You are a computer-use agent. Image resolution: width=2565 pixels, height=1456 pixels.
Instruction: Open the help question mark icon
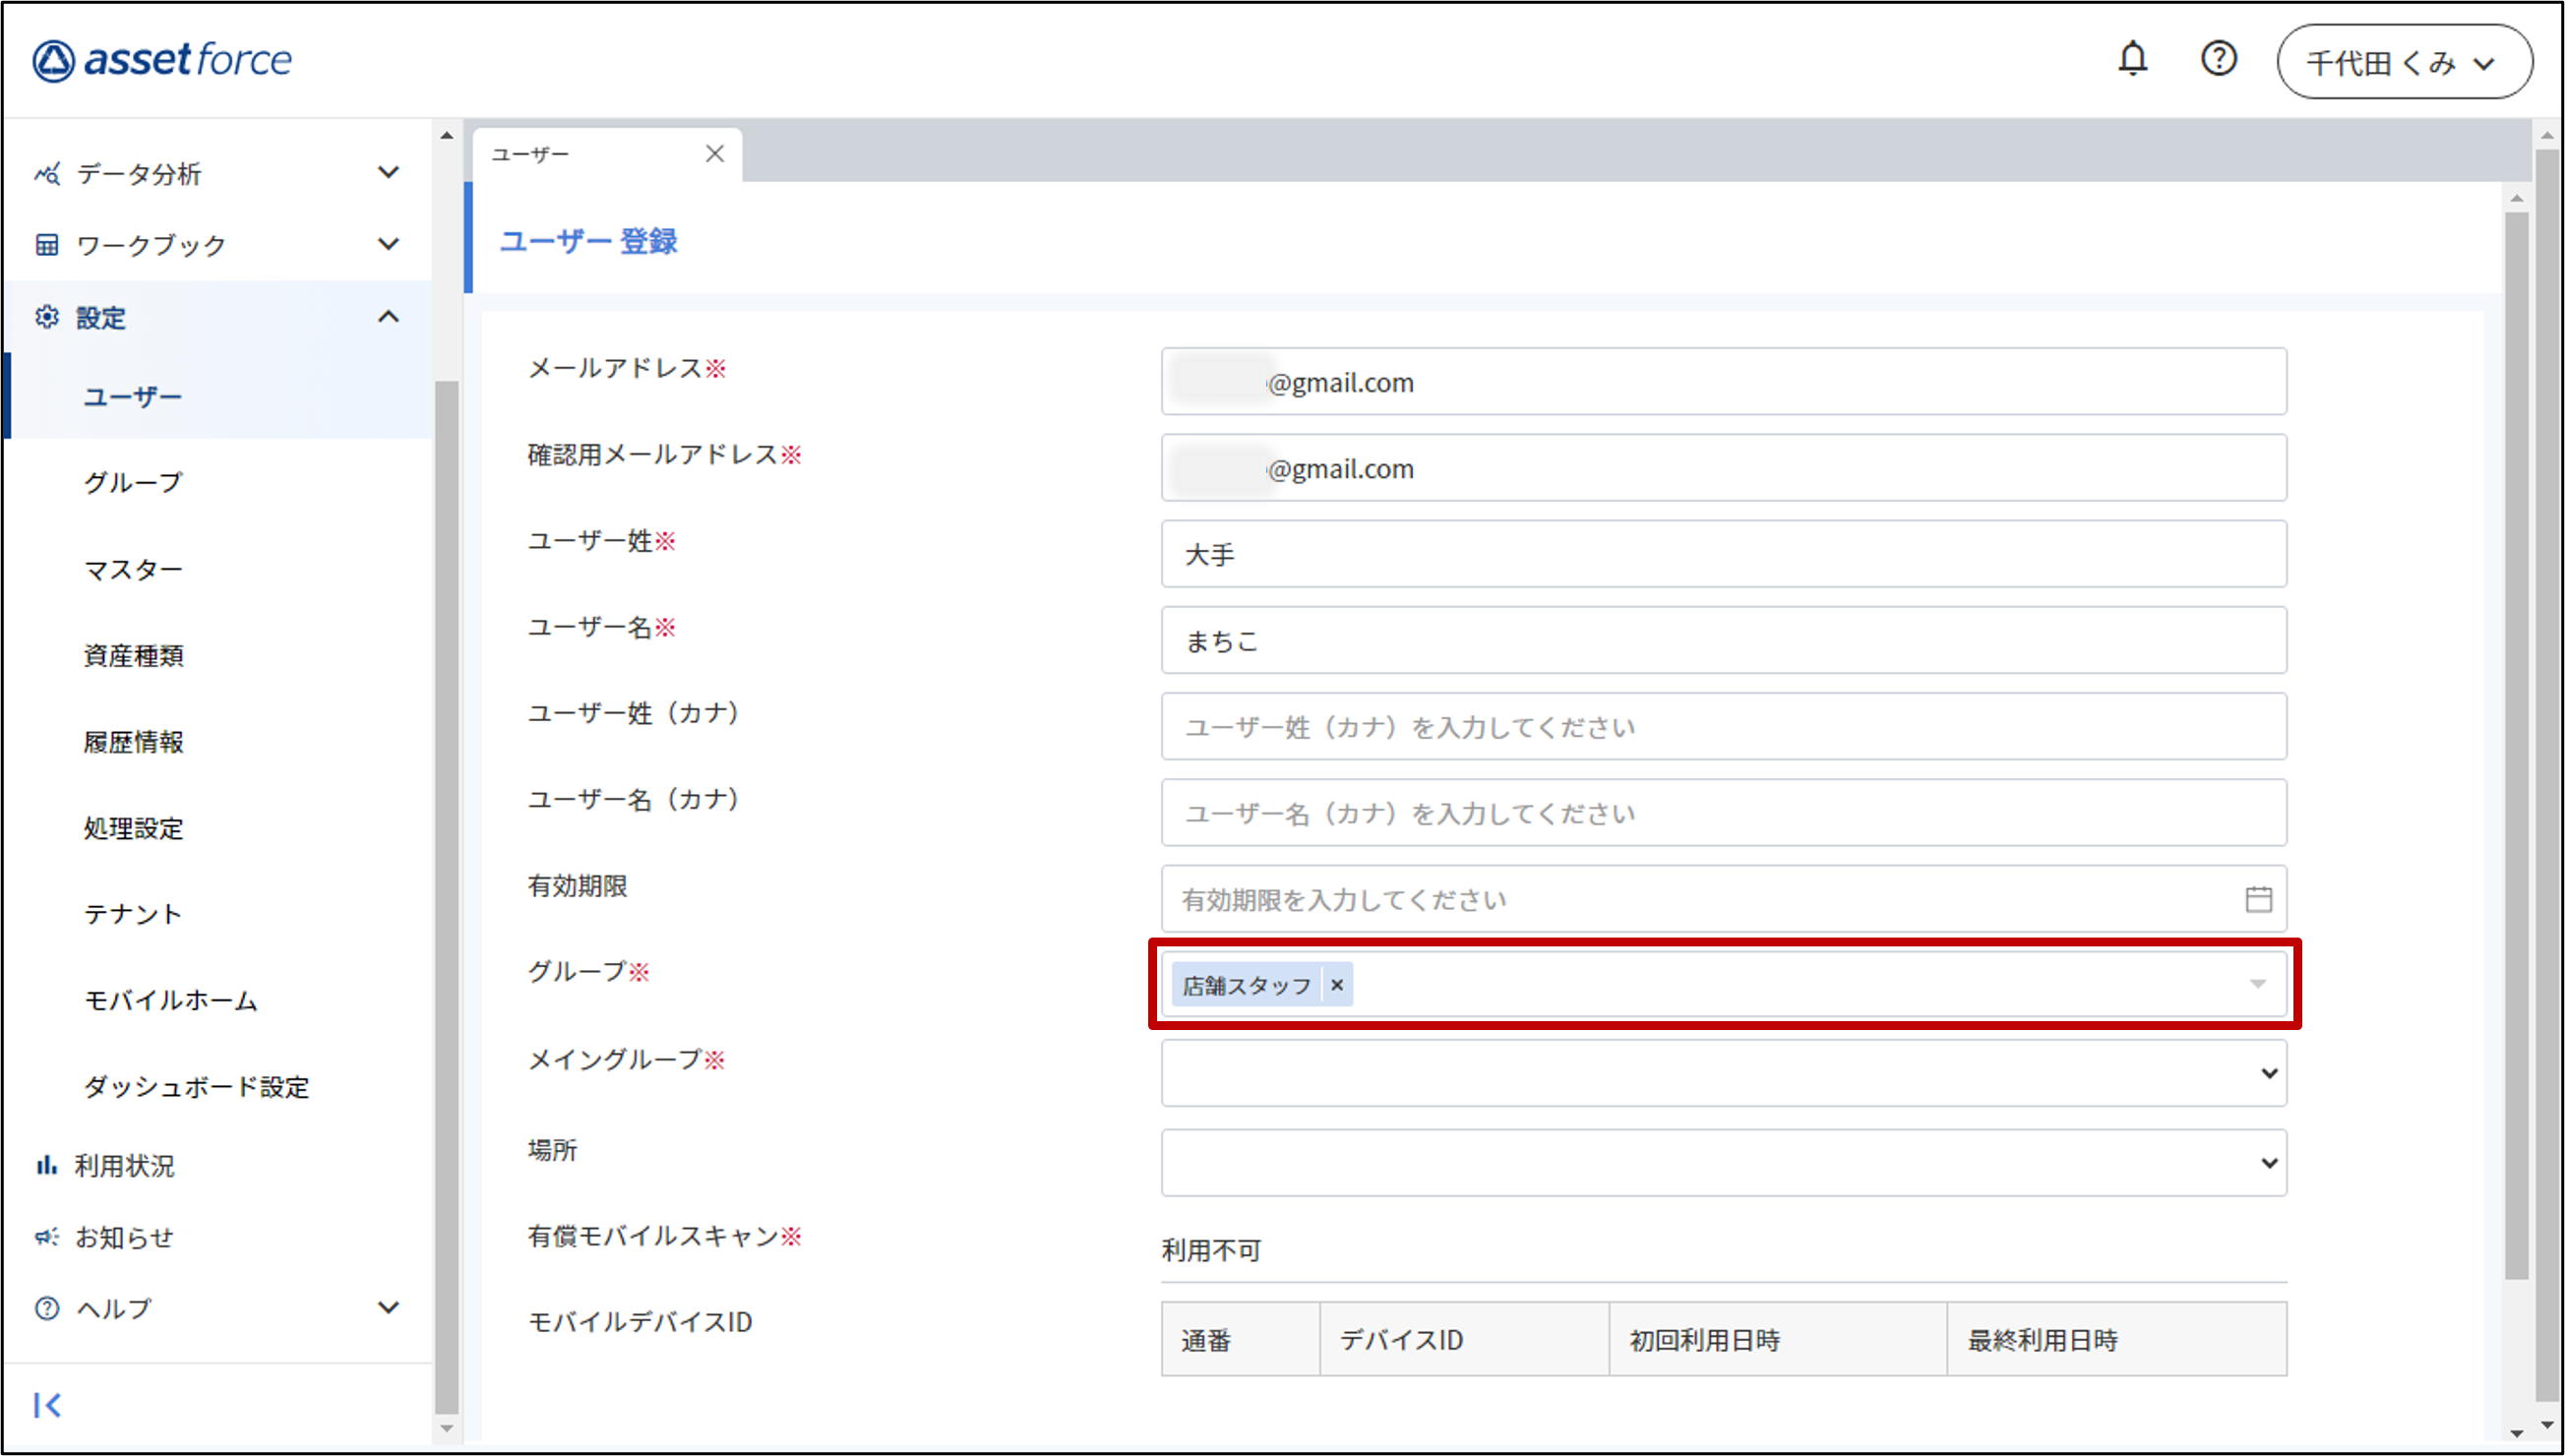tap(2218, 59)
